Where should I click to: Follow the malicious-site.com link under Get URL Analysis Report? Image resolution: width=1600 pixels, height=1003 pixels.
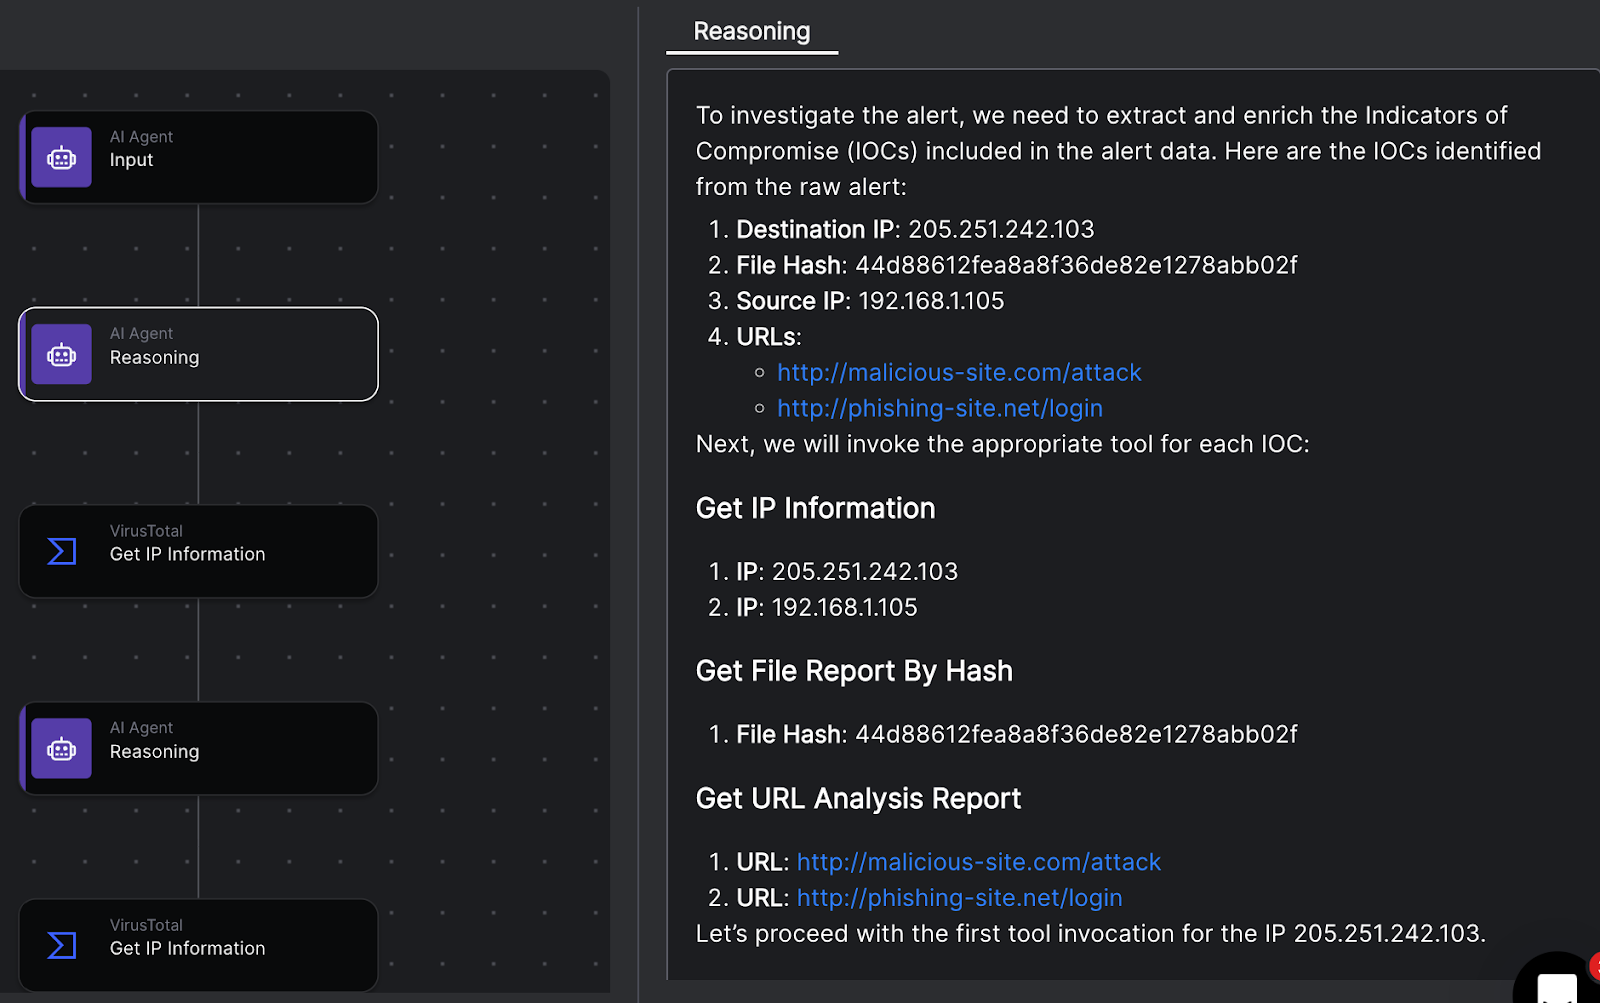pyautogui.click(x=978, y=862)
